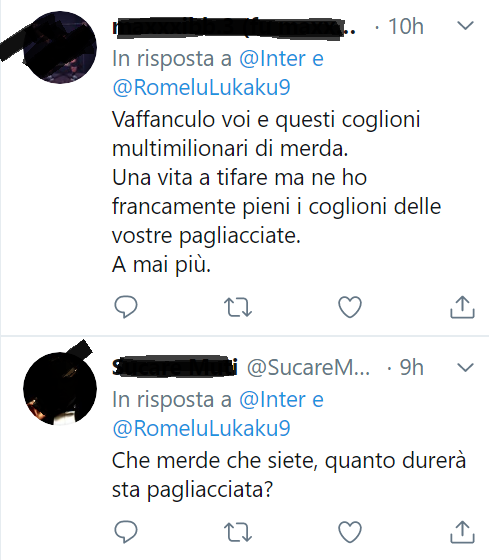The width and height of the screenshot is (489, 560).
Task: Share the first tweet via share icon
Action: (x=462, y=307)
